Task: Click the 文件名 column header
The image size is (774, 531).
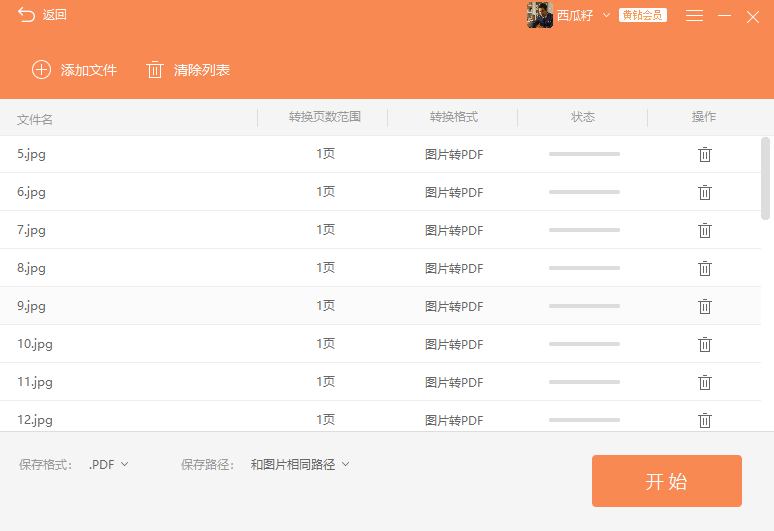Action: (x=35, y=119)
